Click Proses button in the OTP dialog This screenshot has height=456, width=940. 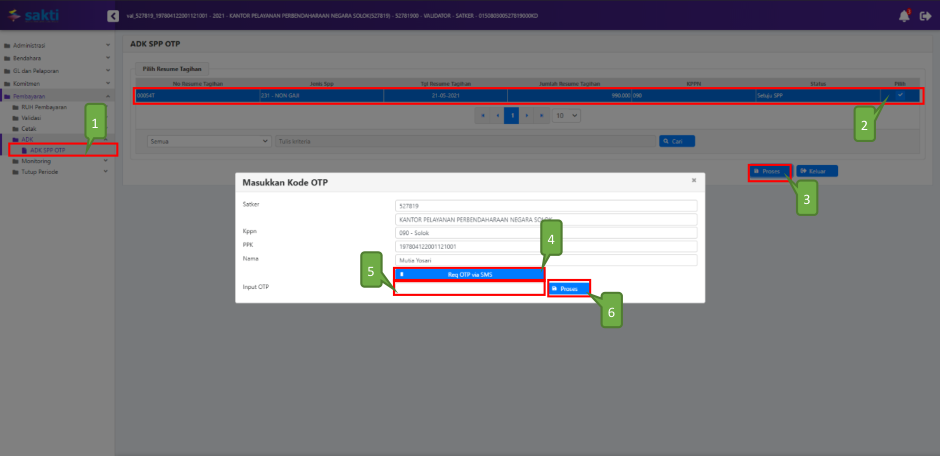coord(568,288)
